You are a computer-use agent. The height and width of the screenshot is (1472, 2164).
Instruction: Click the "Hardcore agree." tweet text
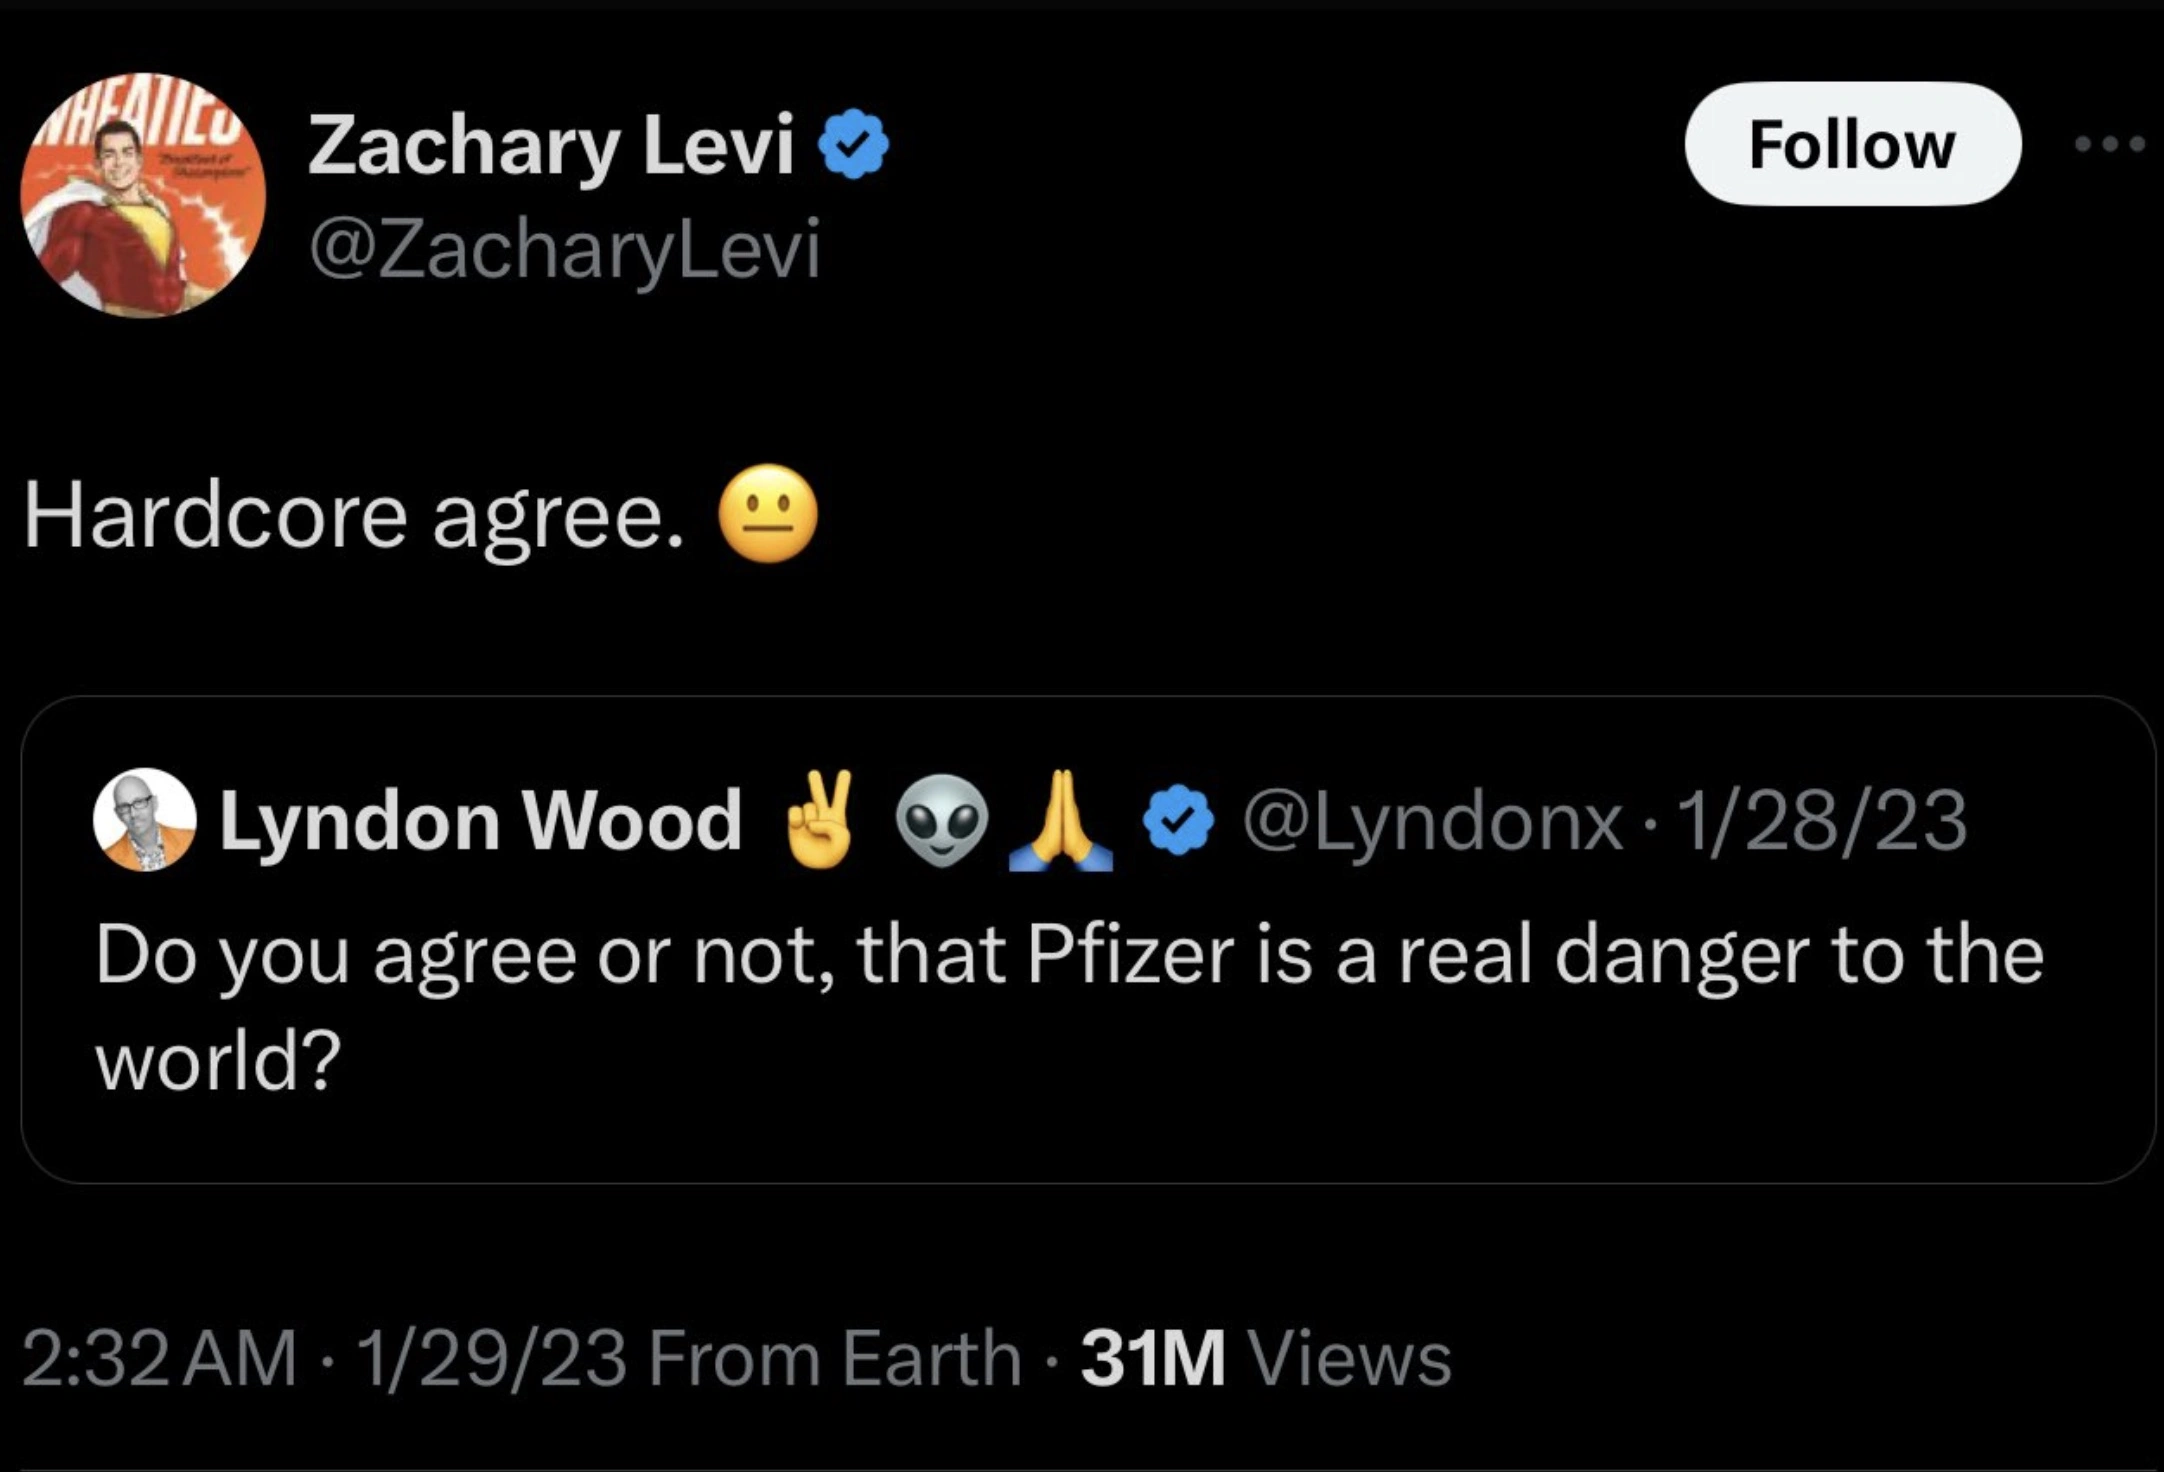(x=355, y=517)
